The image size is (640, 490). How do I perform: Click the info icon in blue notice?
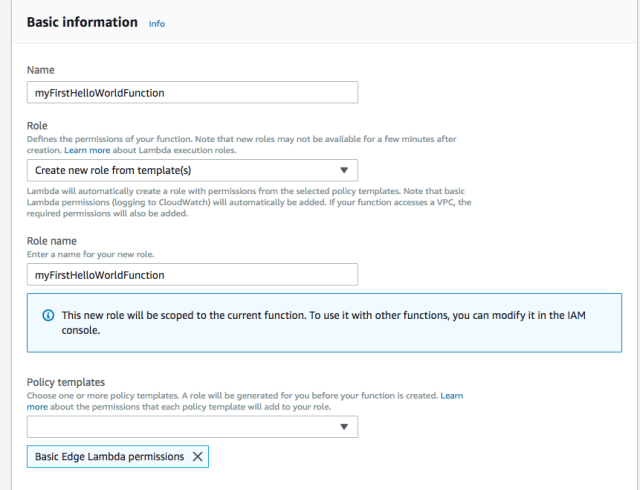48,315
